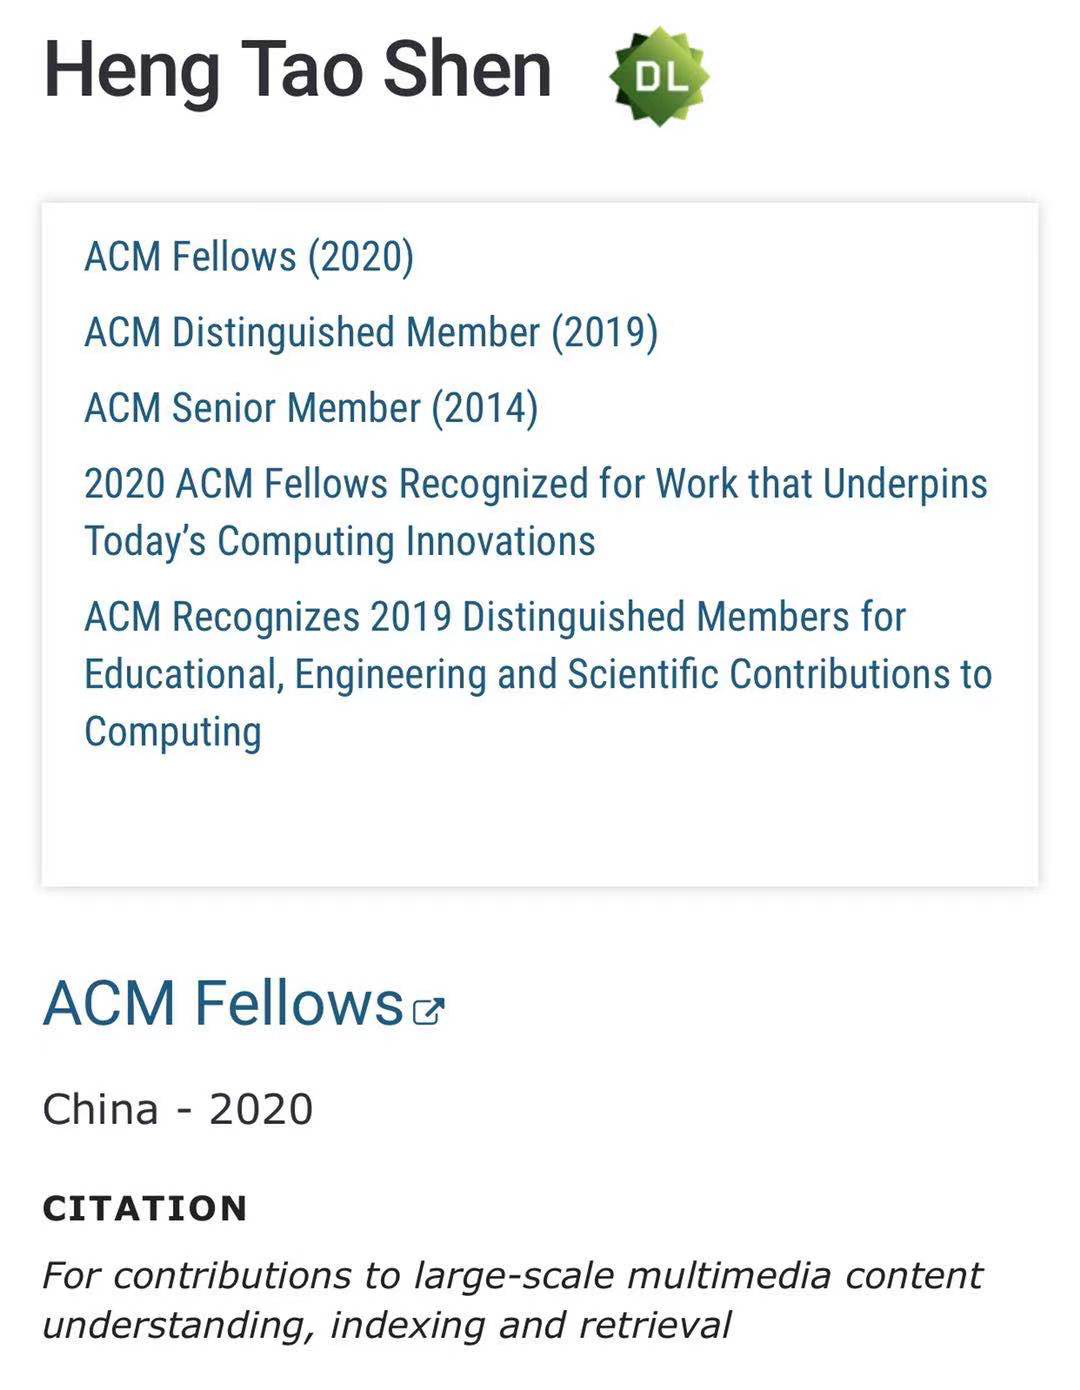Click the external link icon beside ACM Fellows
1080x1390 pixels.
(428, 1011)
